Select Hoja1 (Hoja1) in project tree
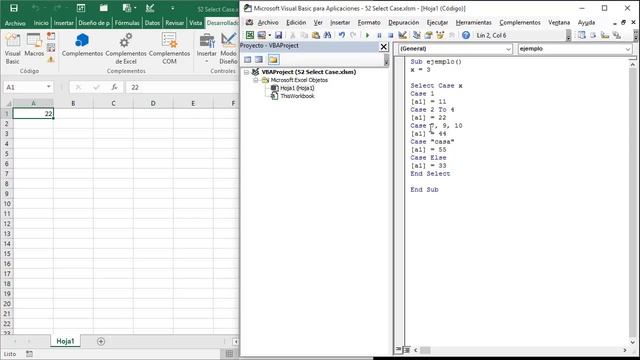This screenshot has height=360, width=640. [297, 88]
